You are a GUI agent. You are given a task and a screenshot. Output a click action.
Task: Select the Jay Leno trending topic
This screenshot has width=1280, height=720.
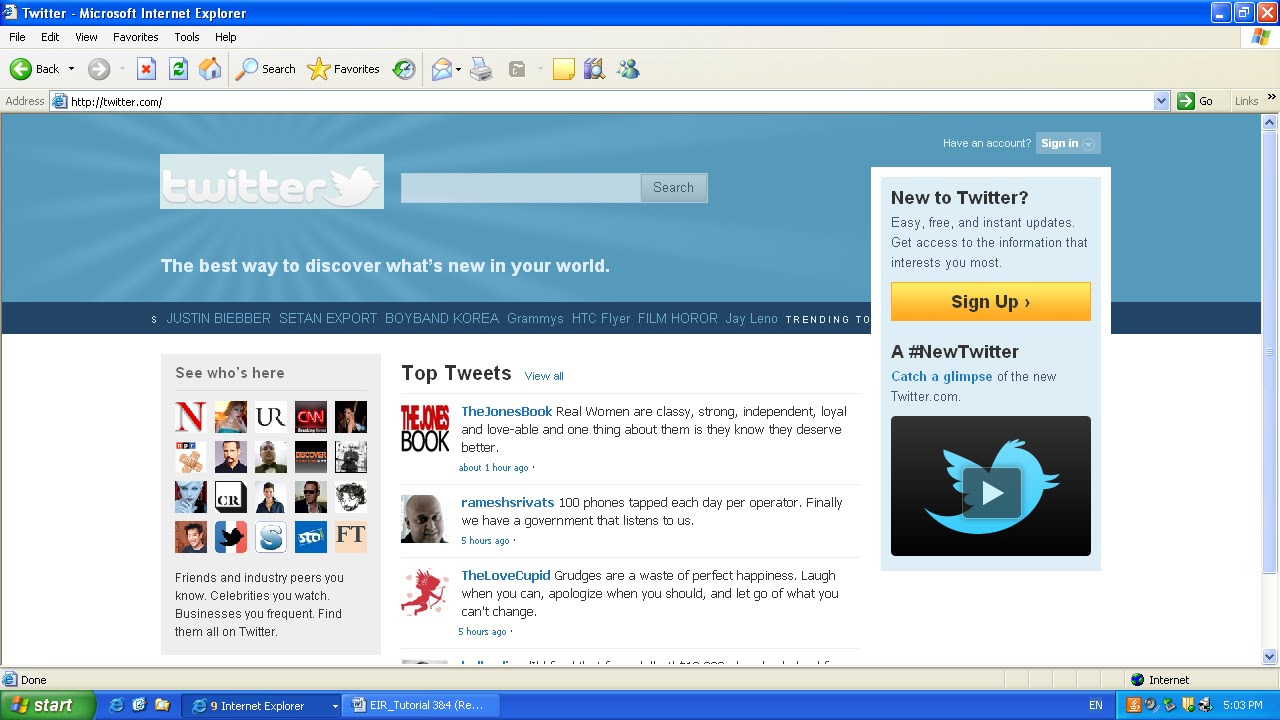(752, 319)
